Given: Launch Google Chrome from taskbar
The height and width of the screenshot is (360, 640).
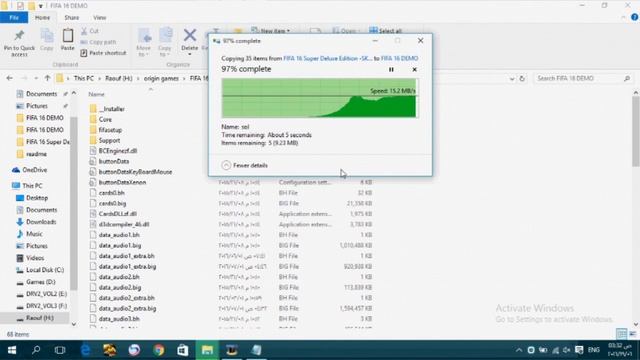Looking at the screenshot, I should point(159,350).
